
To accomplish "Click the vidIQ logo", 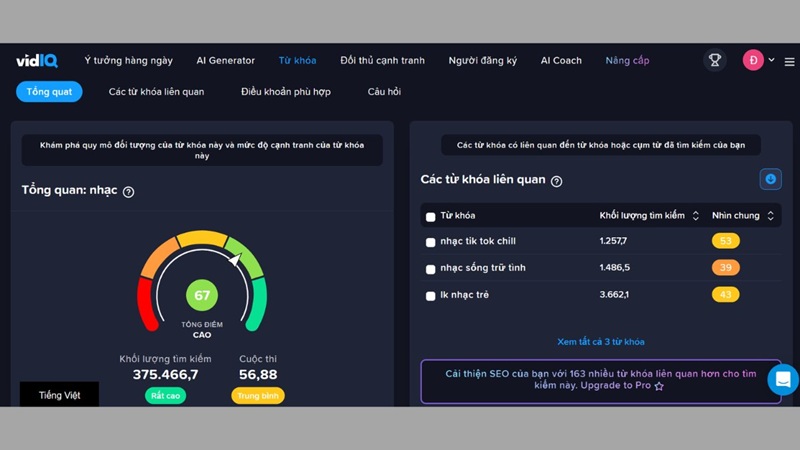I will (x=37, y=60).
